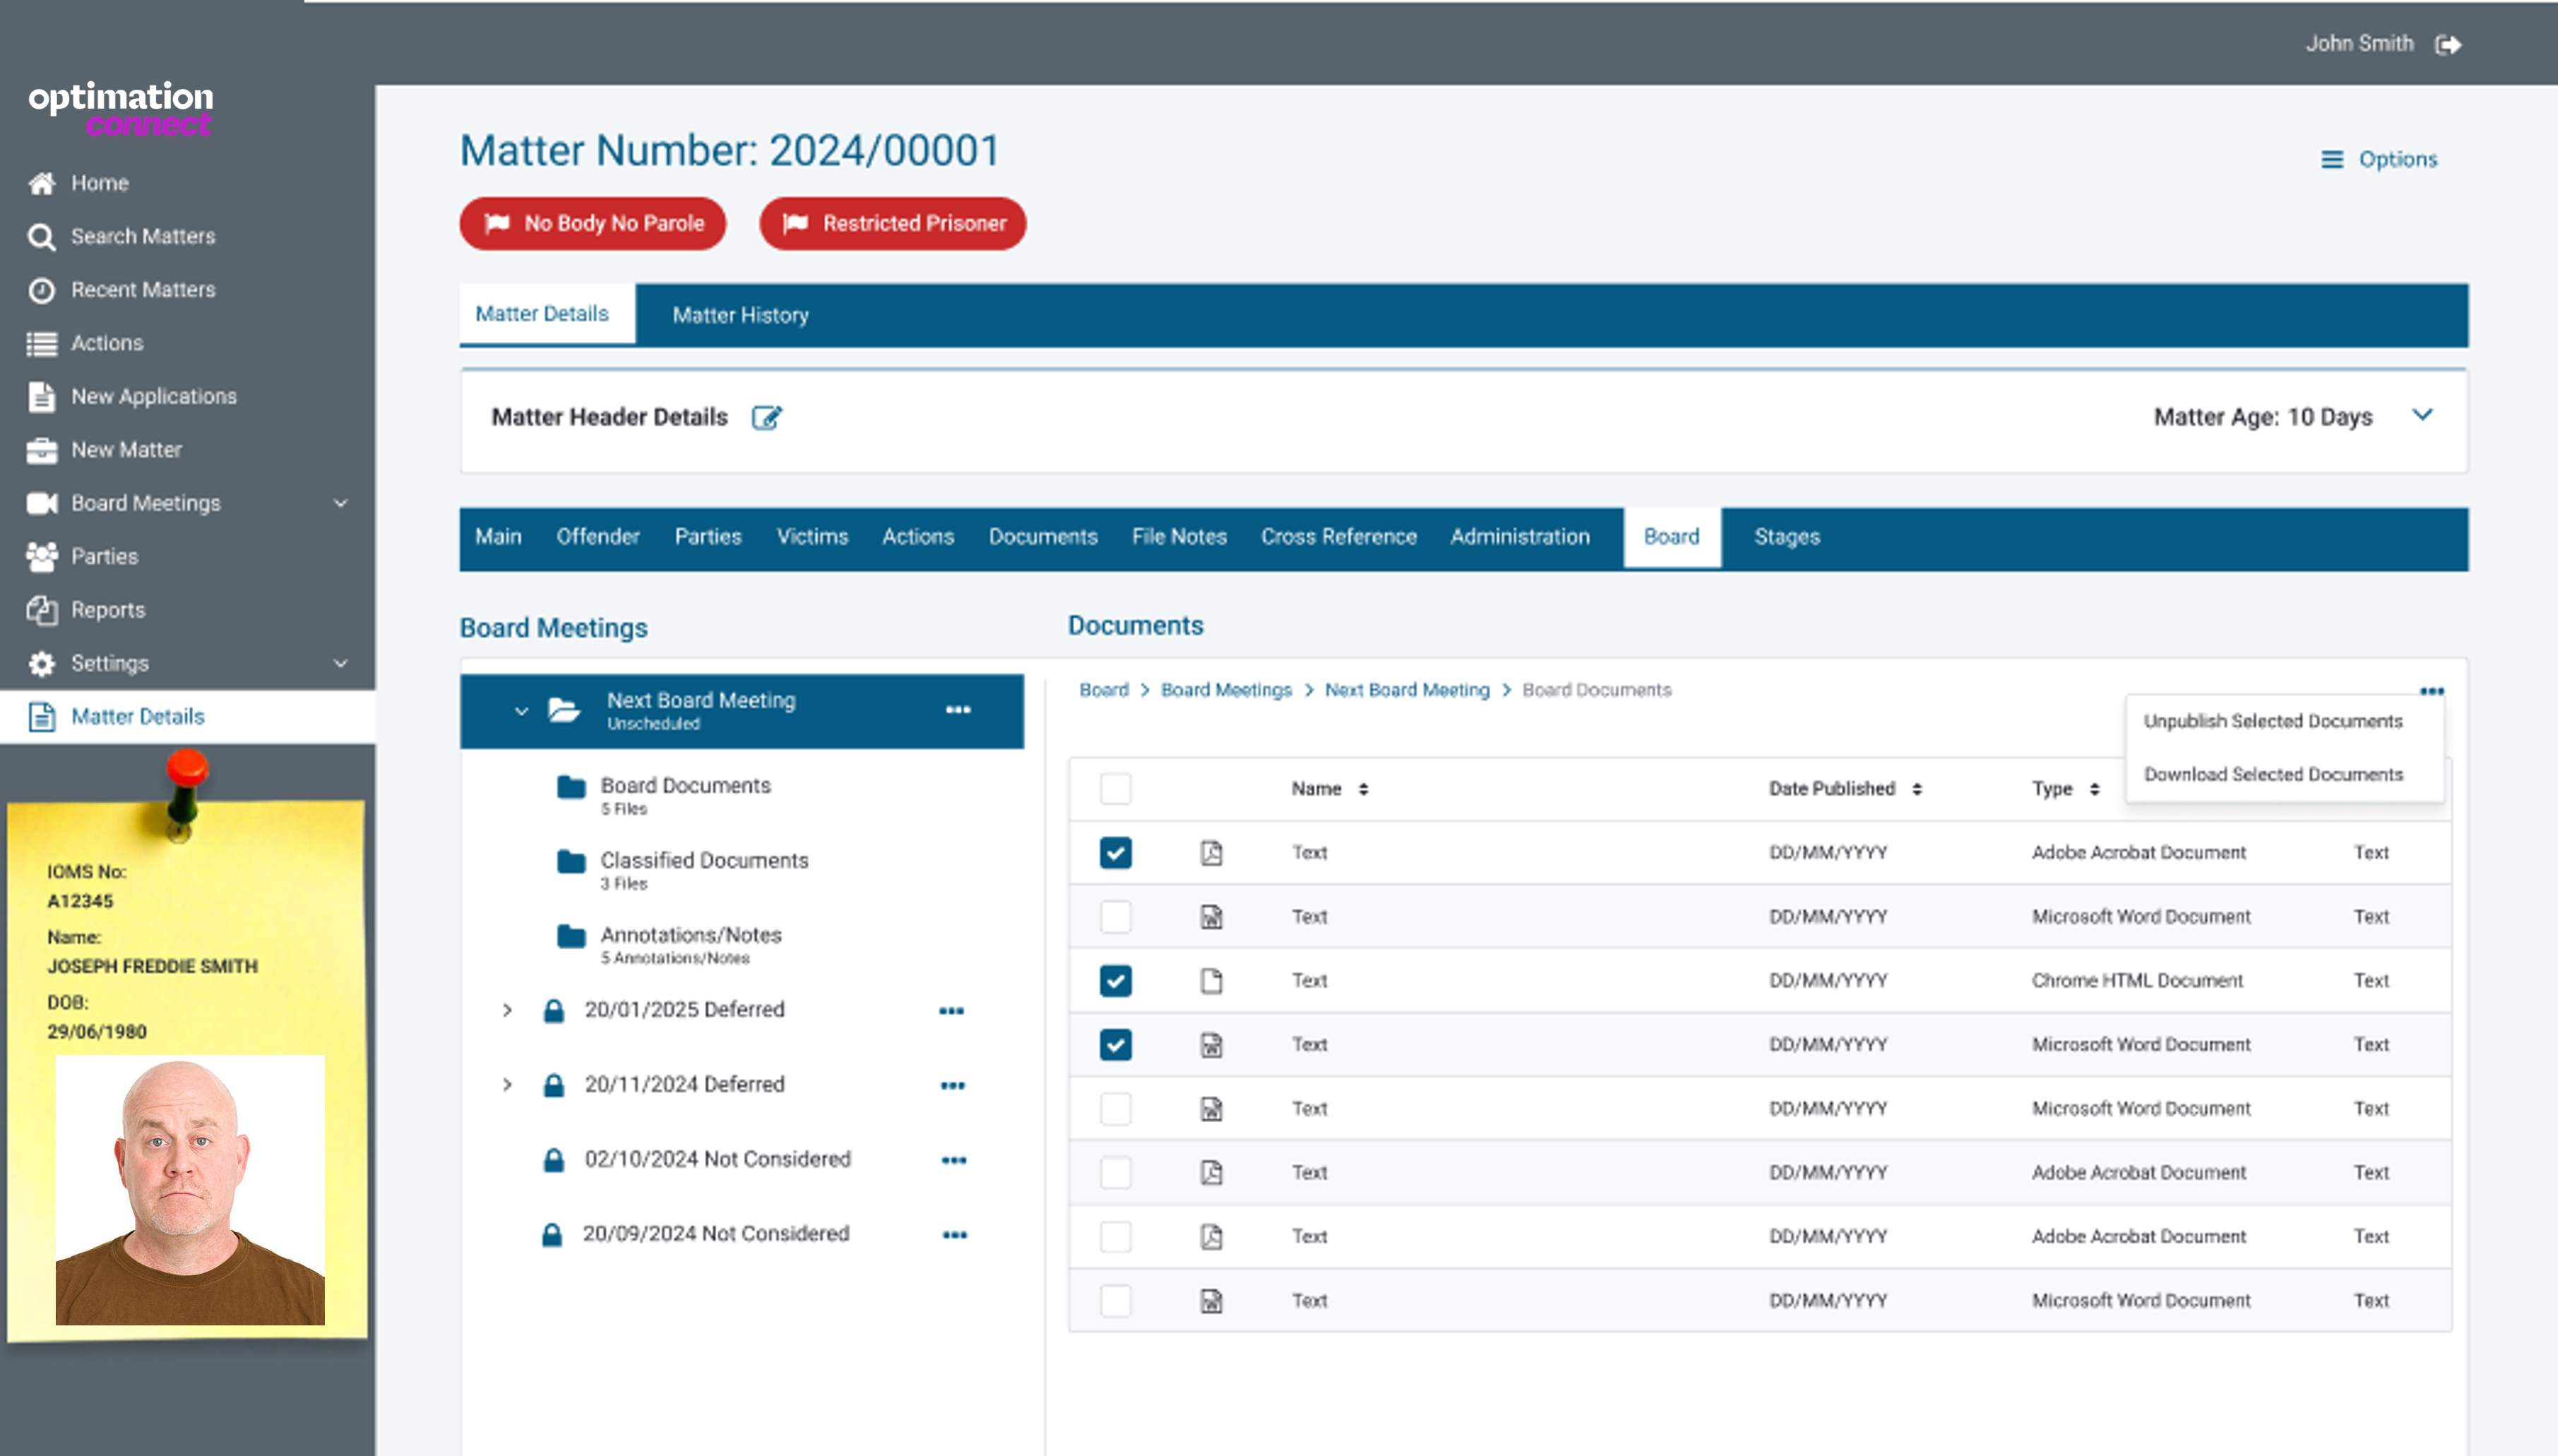Screen dimensions: 2558x1456
Task: Click the Board Meetings camera icon
Action: (41, 503)
